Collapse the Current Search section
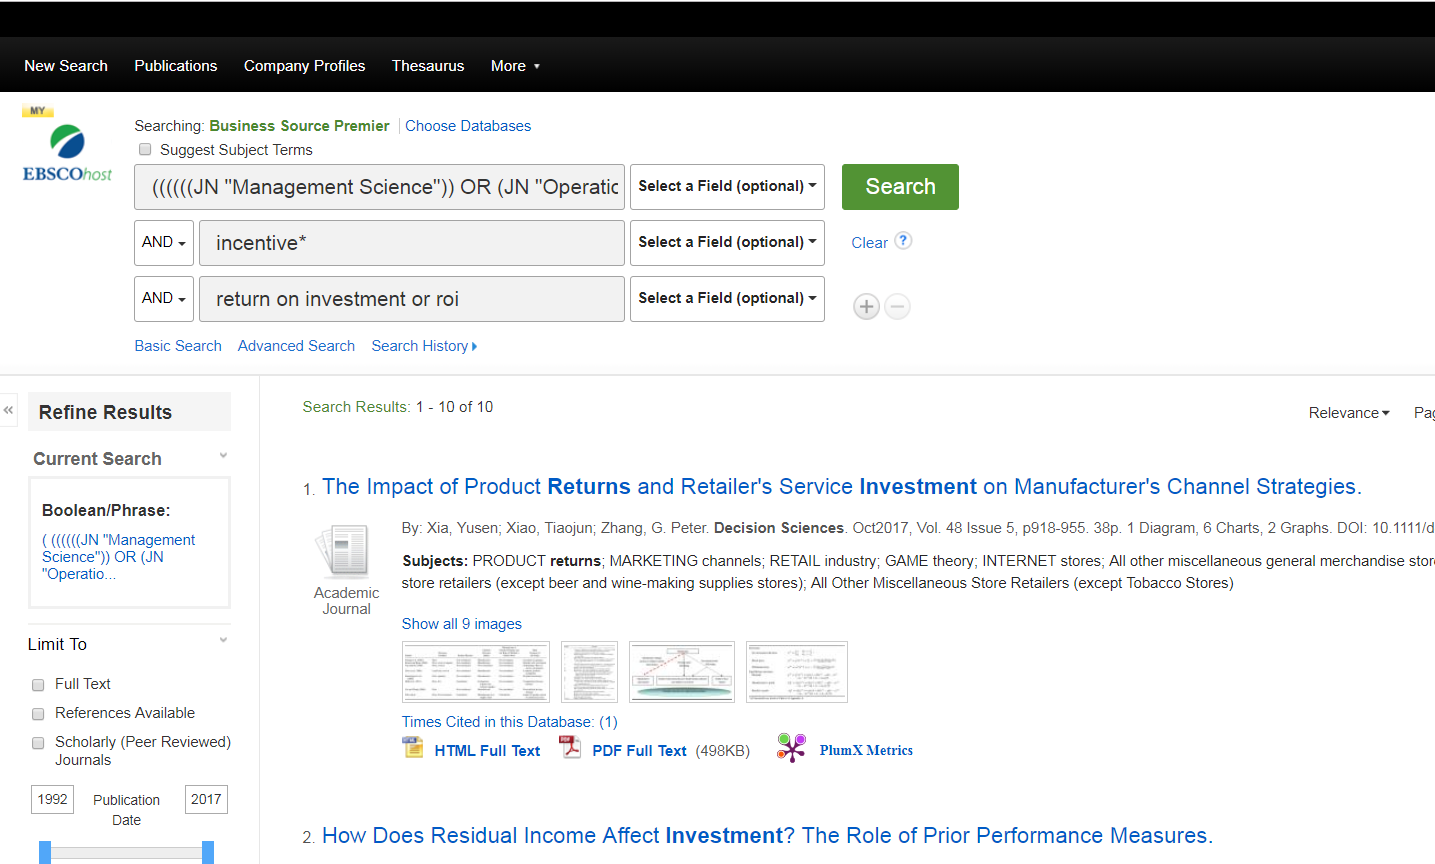The width and height of the screenshot is (1435, 864). 224,456
